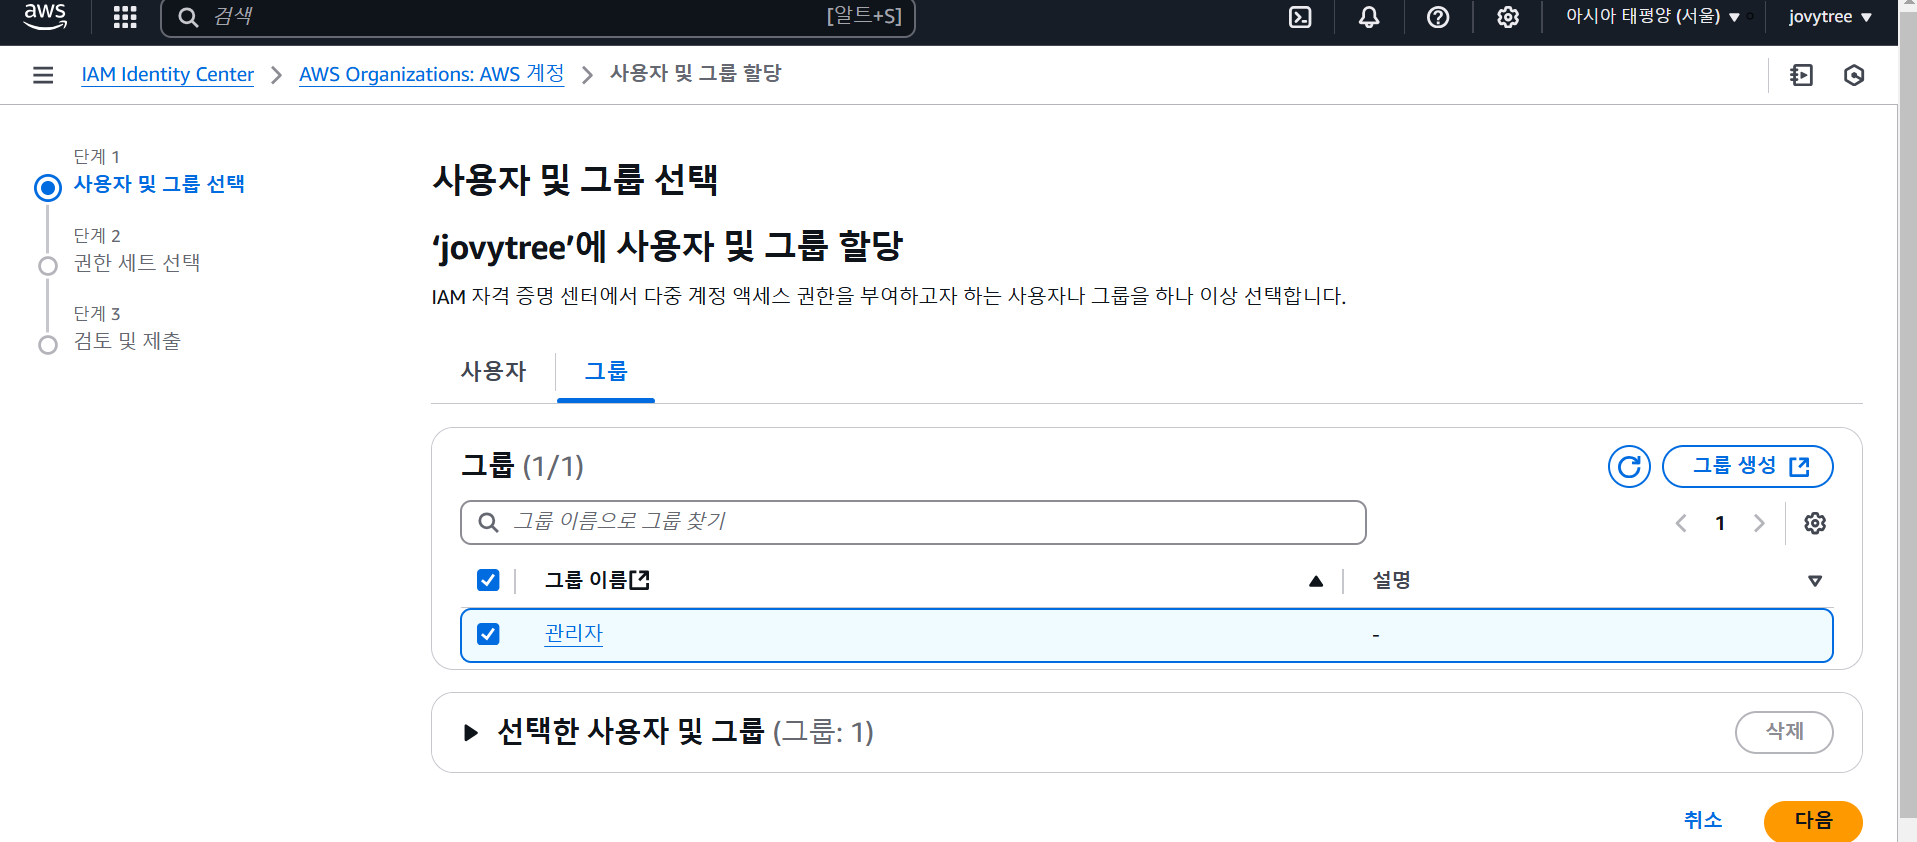Viewport: 1917px width, 842px height.
Task: Open the jovytree account dropdown
Action: click(1830, 17)
